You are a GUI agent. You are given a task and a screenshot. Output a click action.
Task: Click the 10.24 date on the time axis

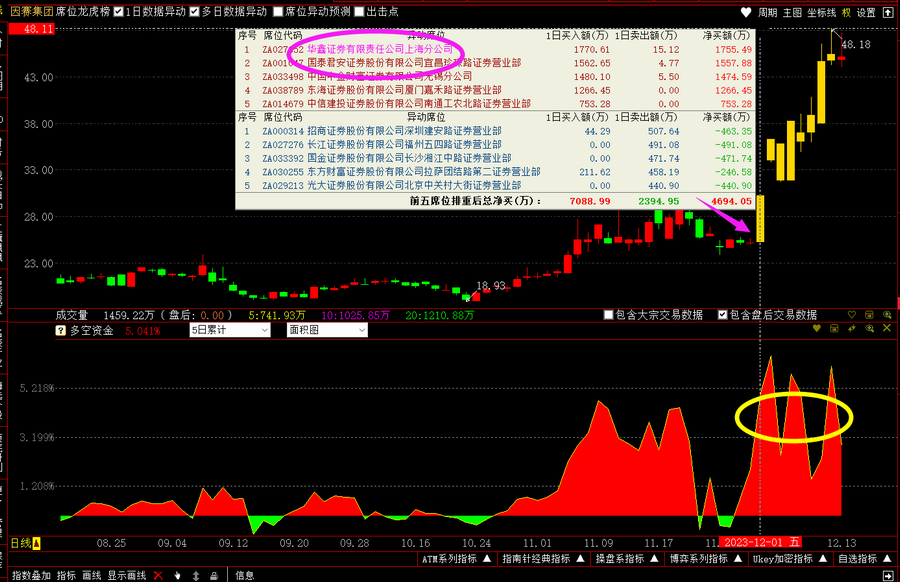click(476, 543)
